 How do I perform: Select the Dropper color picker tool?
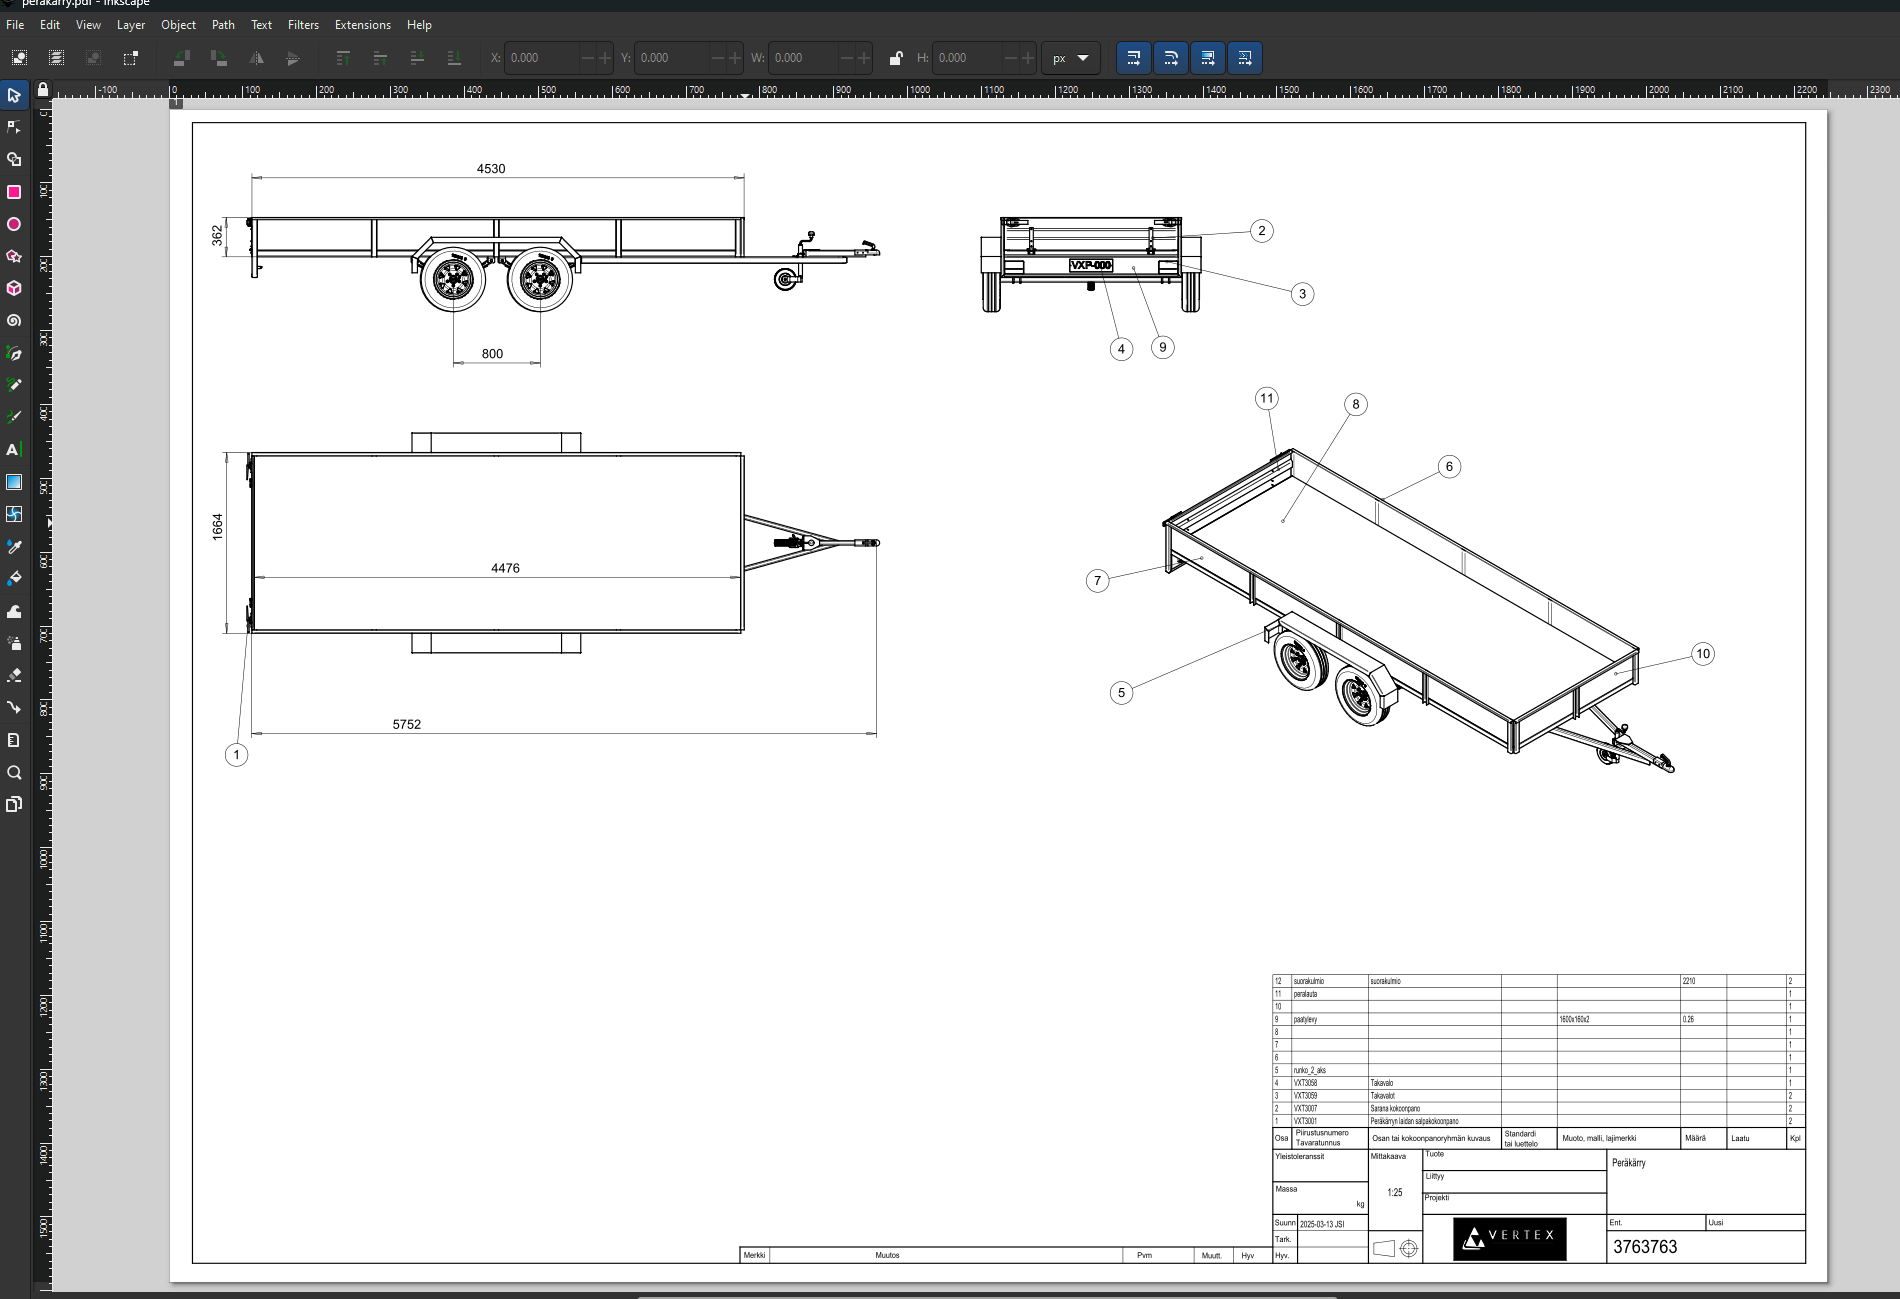(14, 547)
